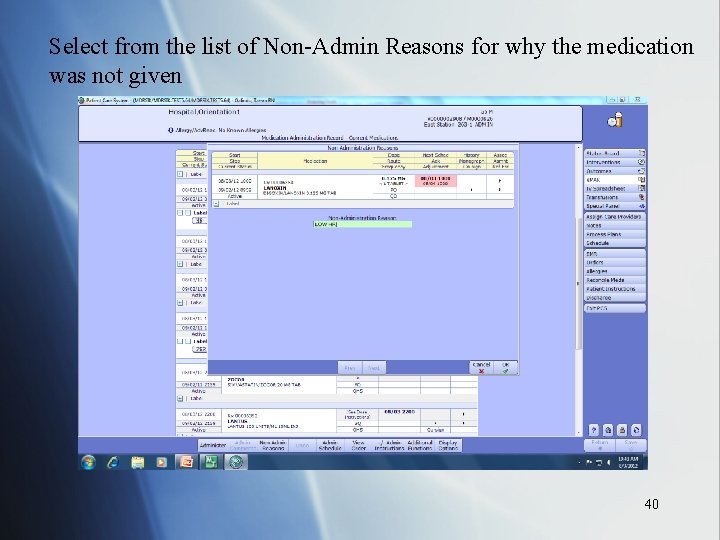
Task: Select eMAR in the right panel
Action: pos(615,180)
